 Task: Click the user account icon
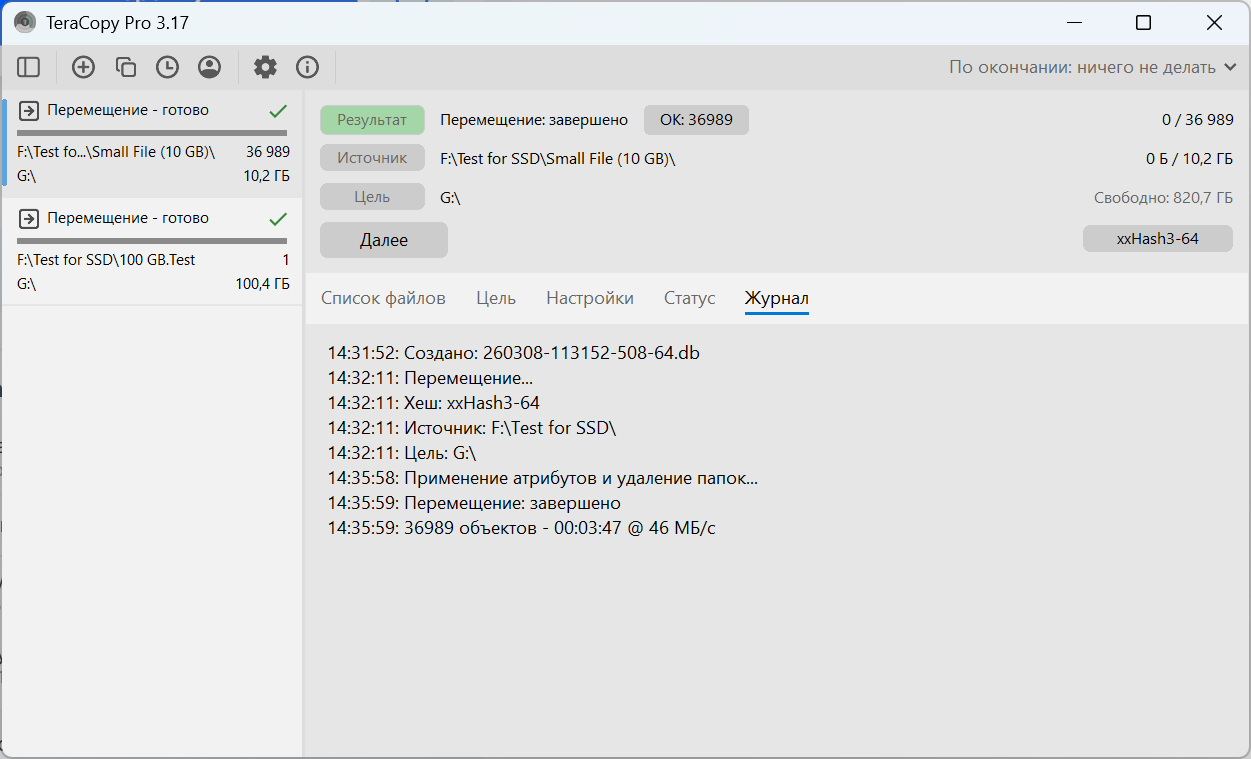pos(209,67)
